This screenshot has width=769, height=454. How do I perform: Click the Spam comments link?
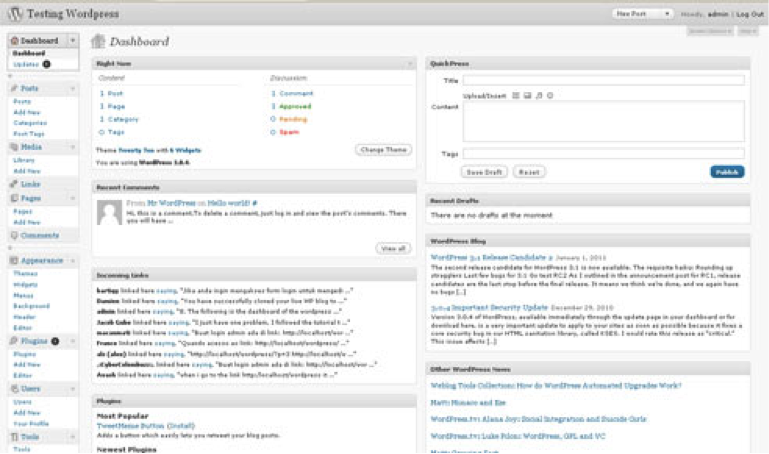[289, 132]
